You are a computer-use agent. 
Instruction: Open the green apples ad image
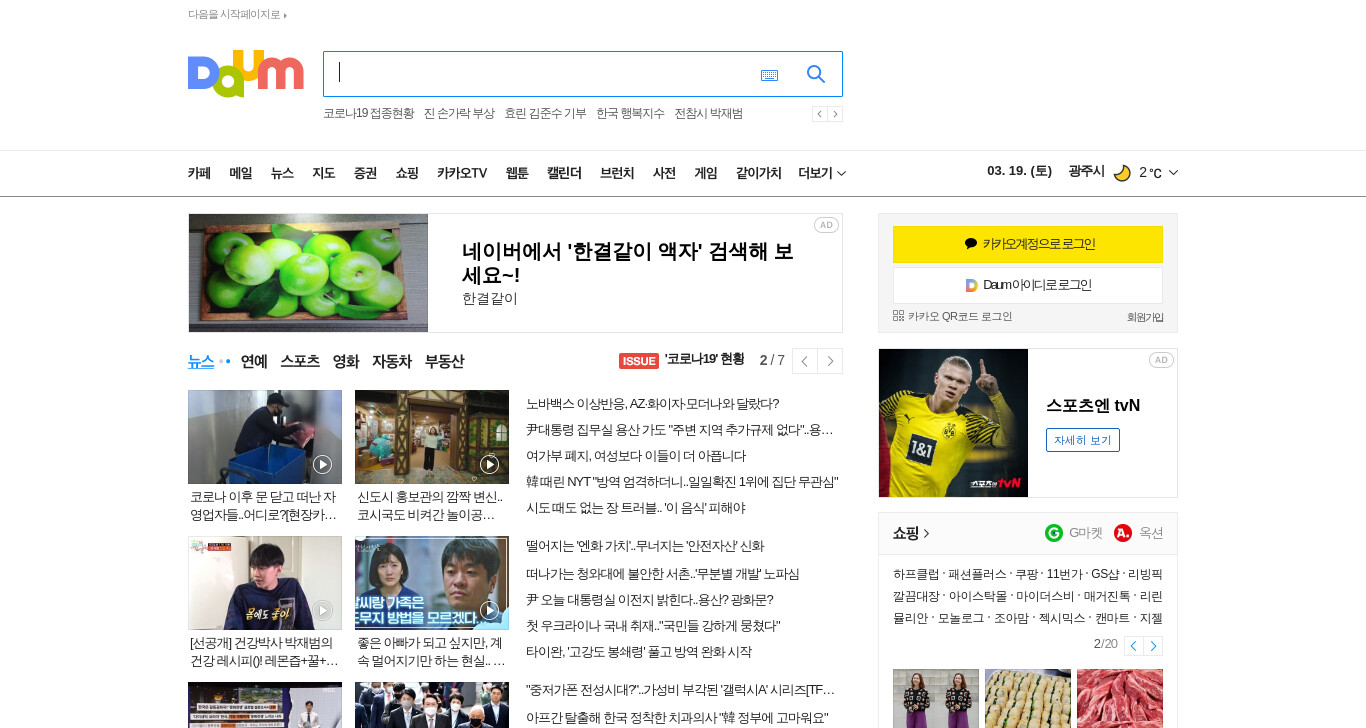308,273
